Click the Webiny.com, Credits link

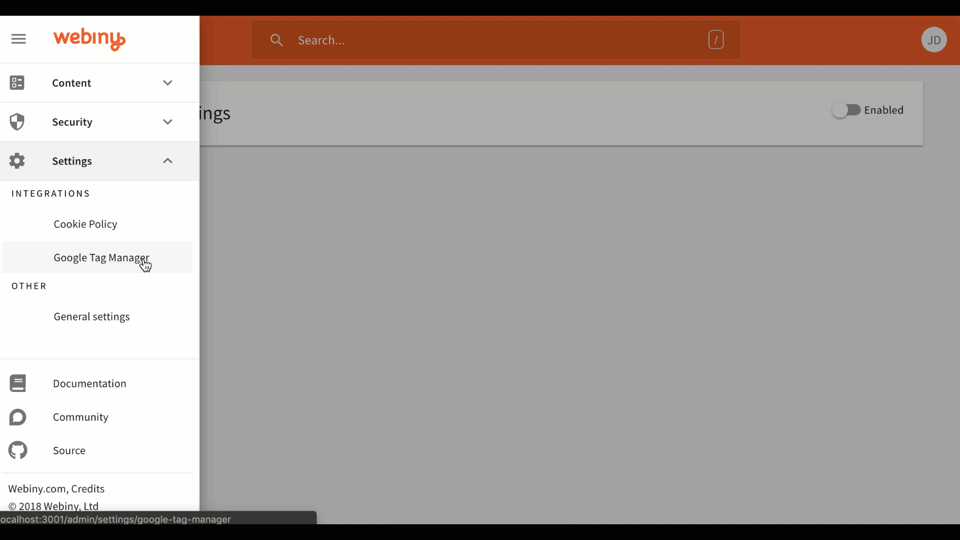(x=56, y=489)
